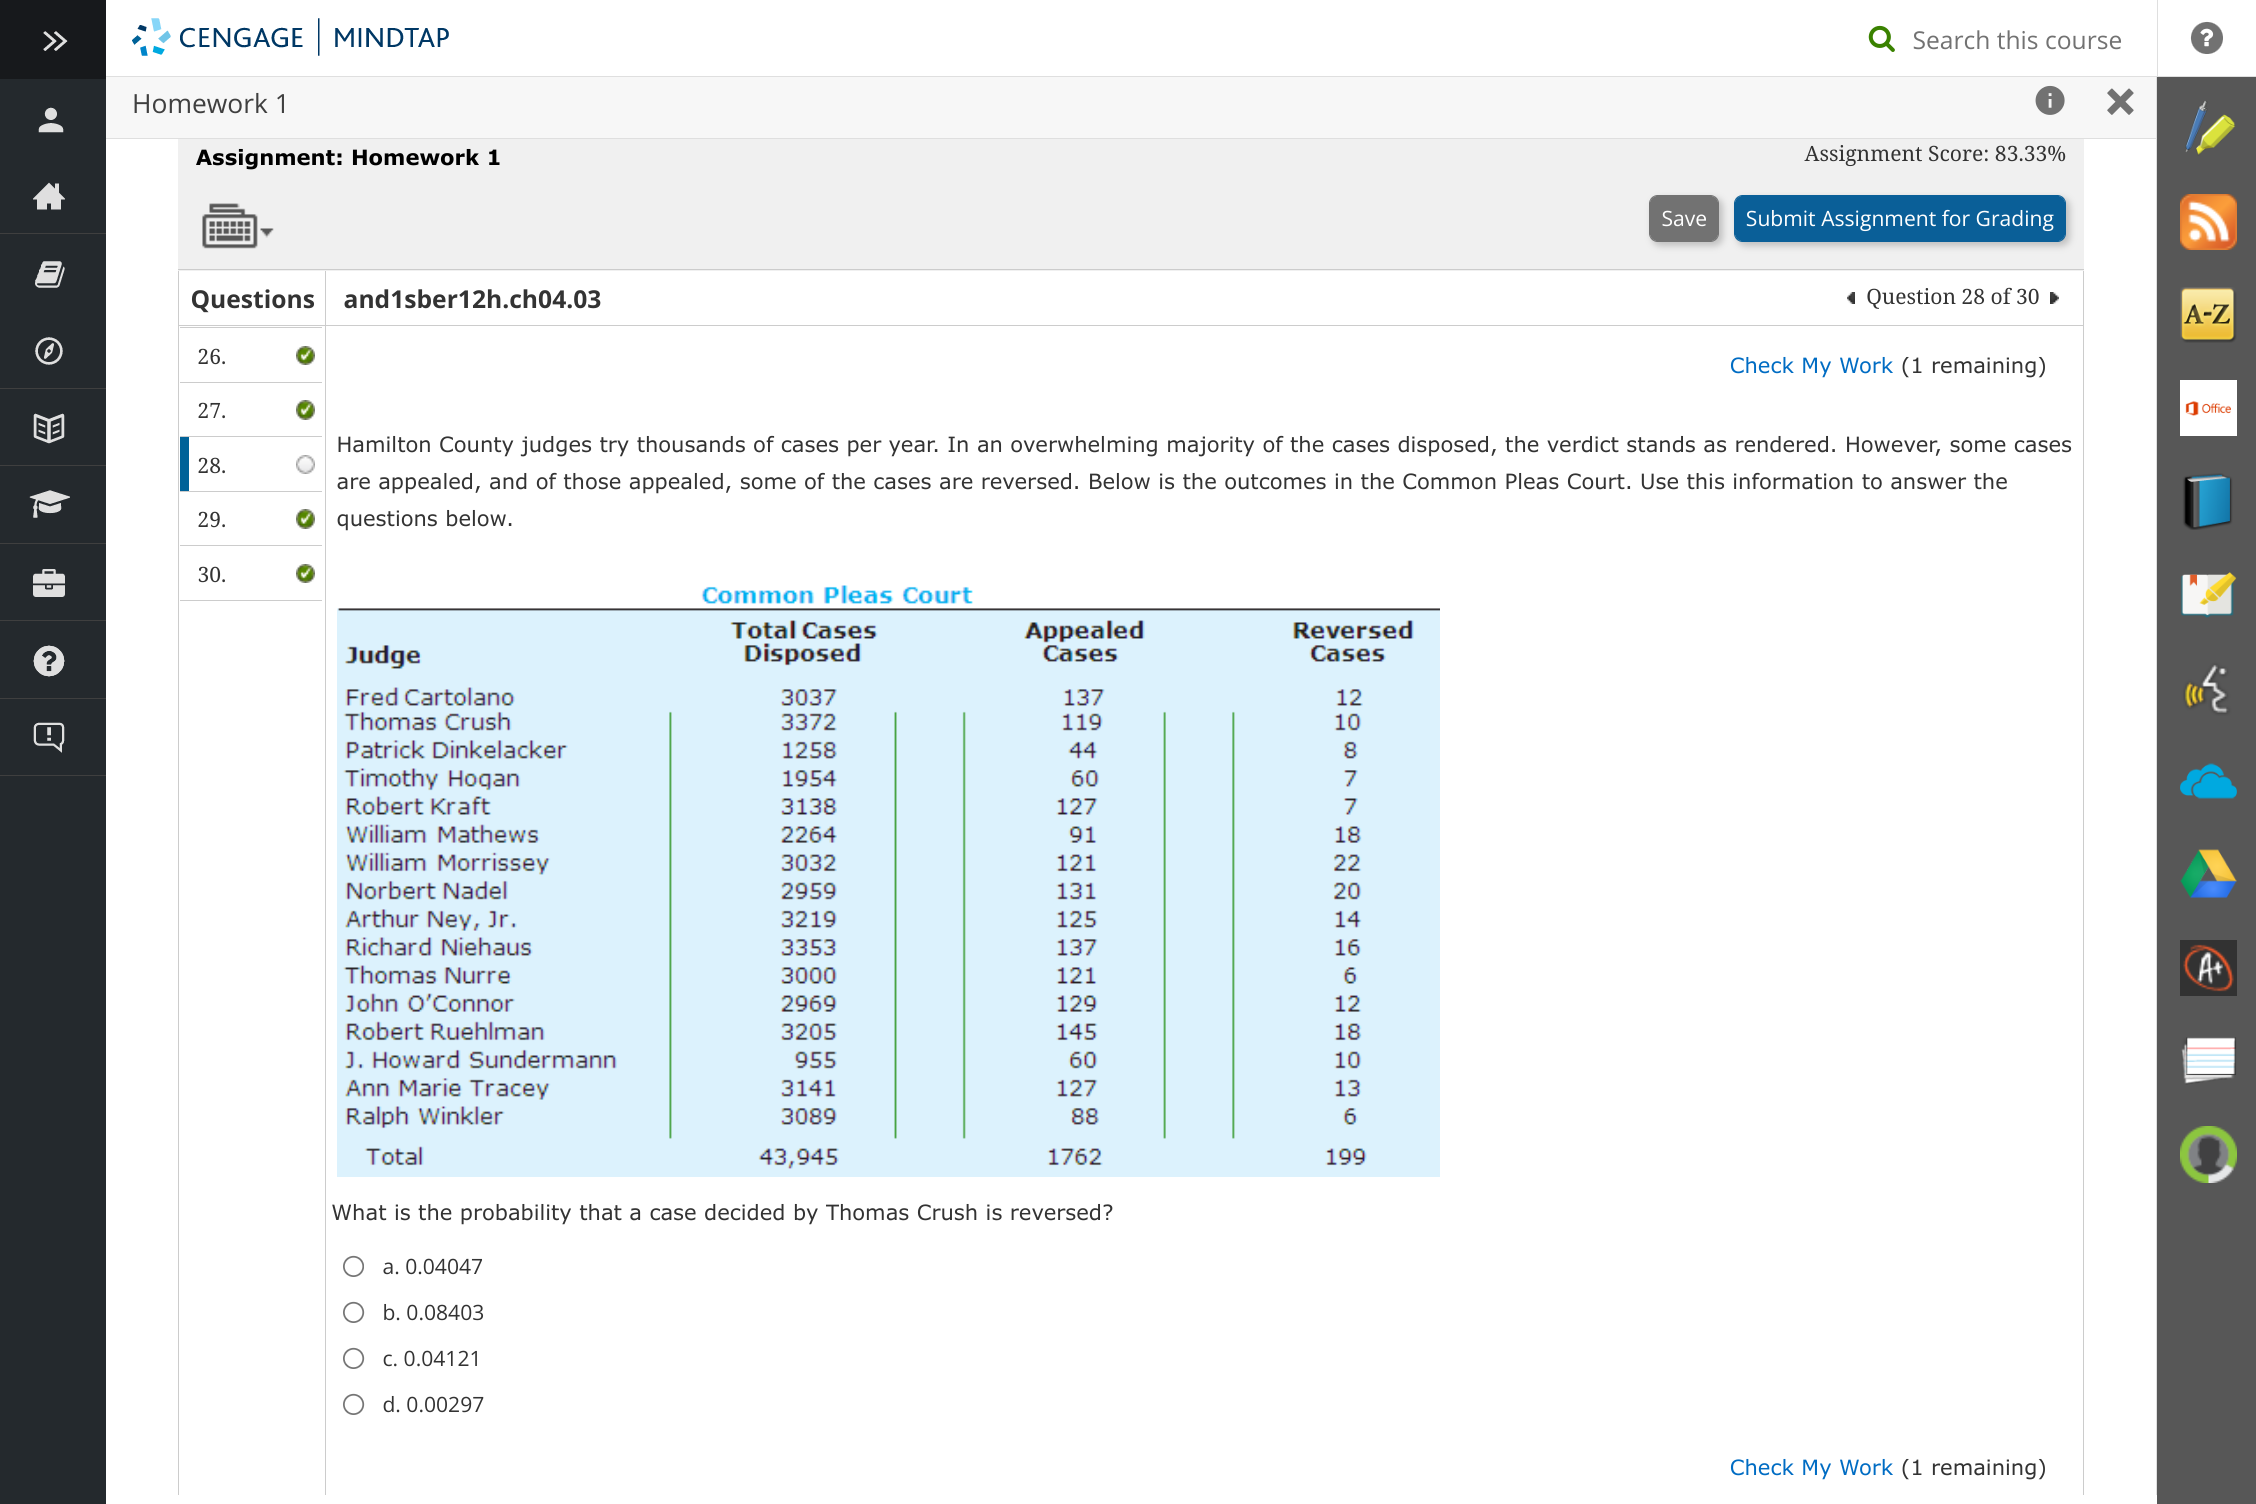
Task: Click the Check My Work link
Action: [1810, 365]
